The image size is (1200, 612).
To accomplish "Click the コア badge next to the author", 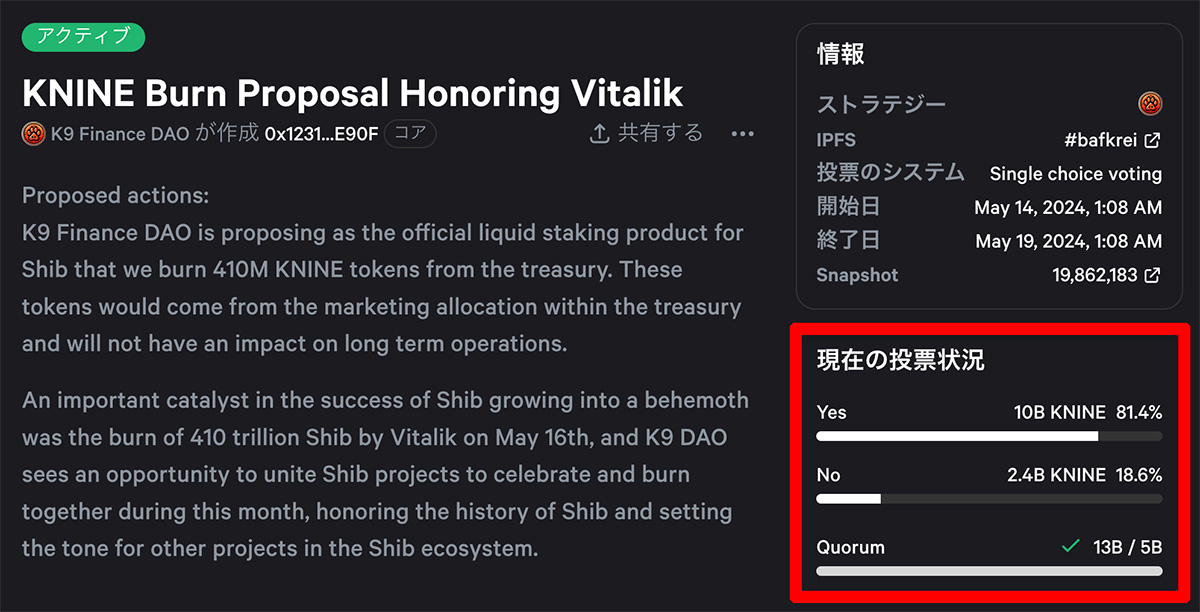I will click(410, 134).
